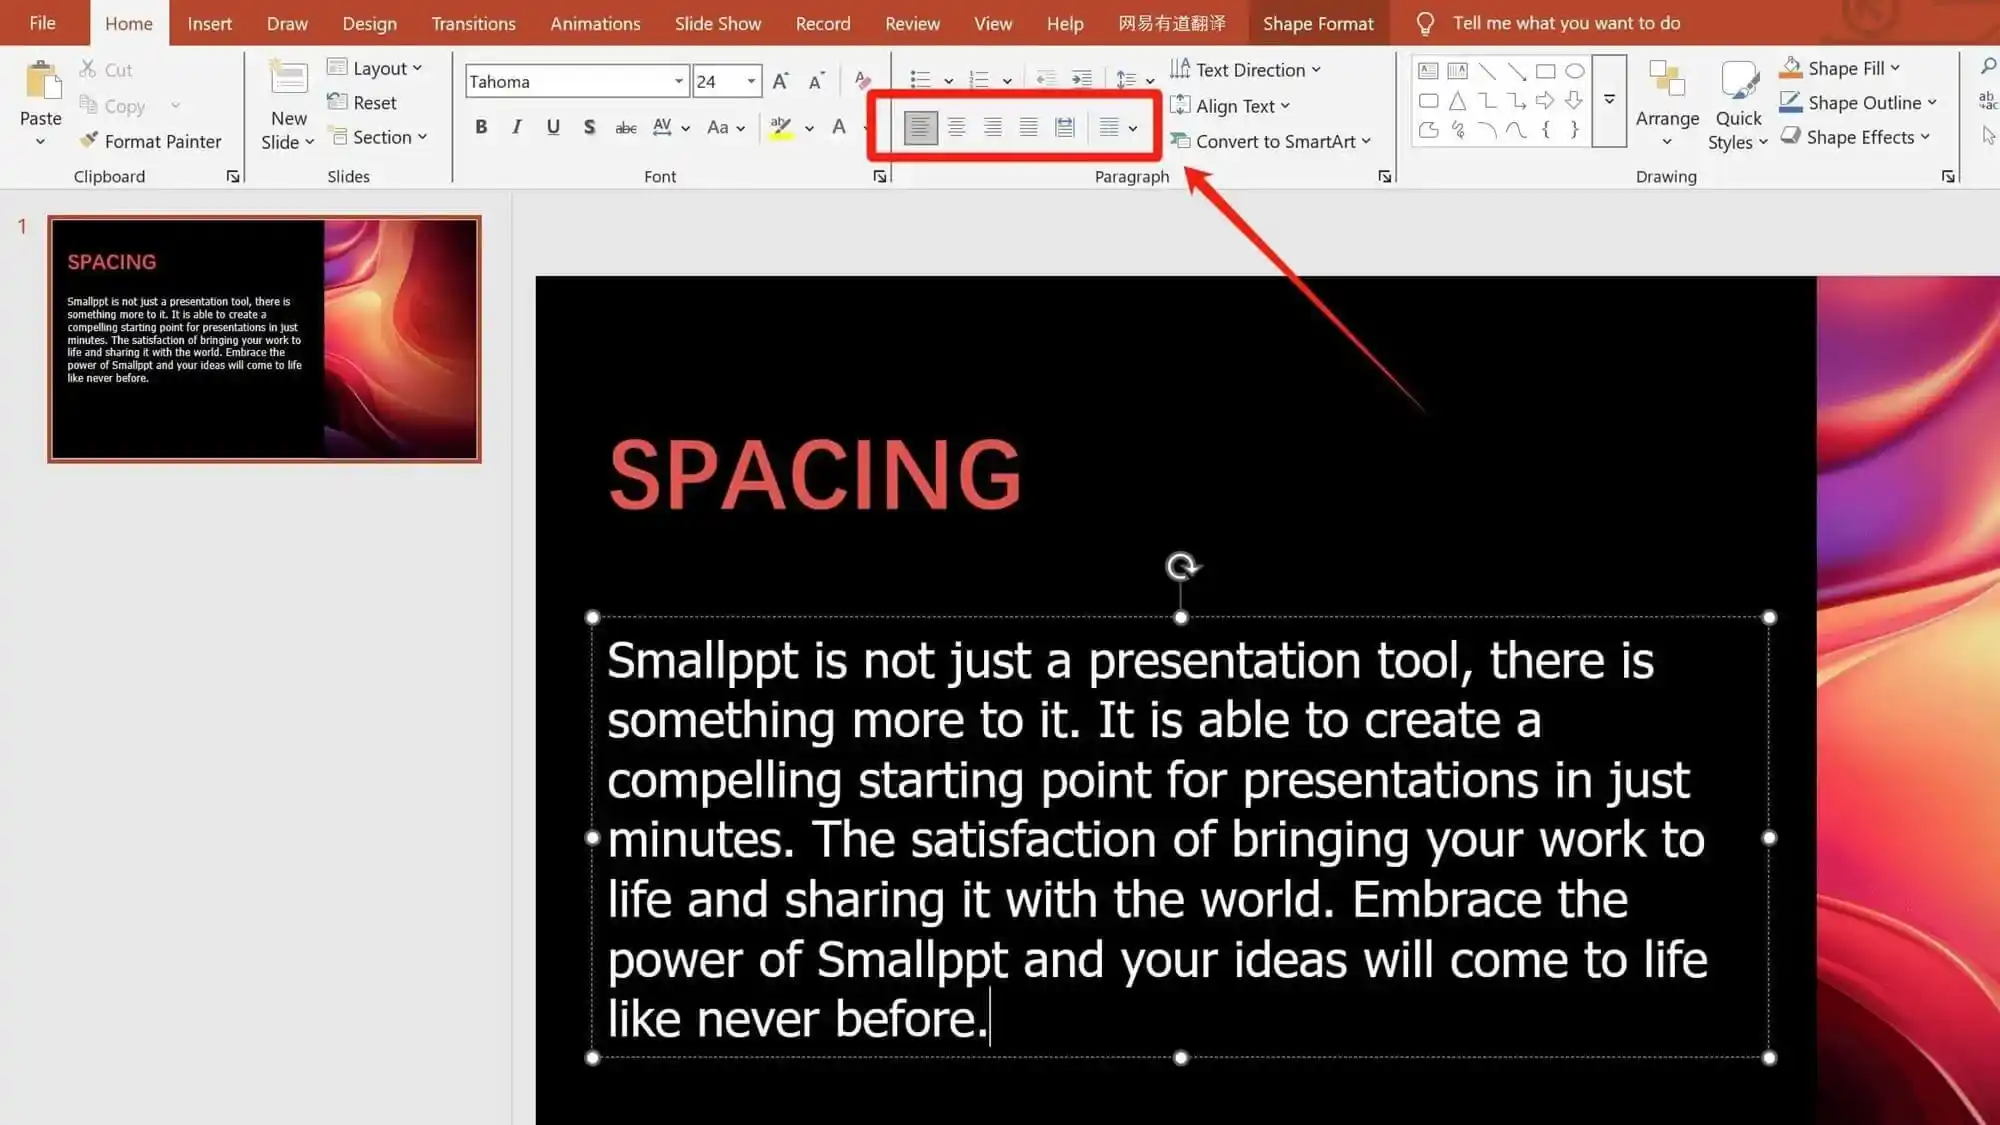This screenshot has height=1125, width=2000.
Task: Open the font name Tahoma dropdown
Action: (679, 82)
